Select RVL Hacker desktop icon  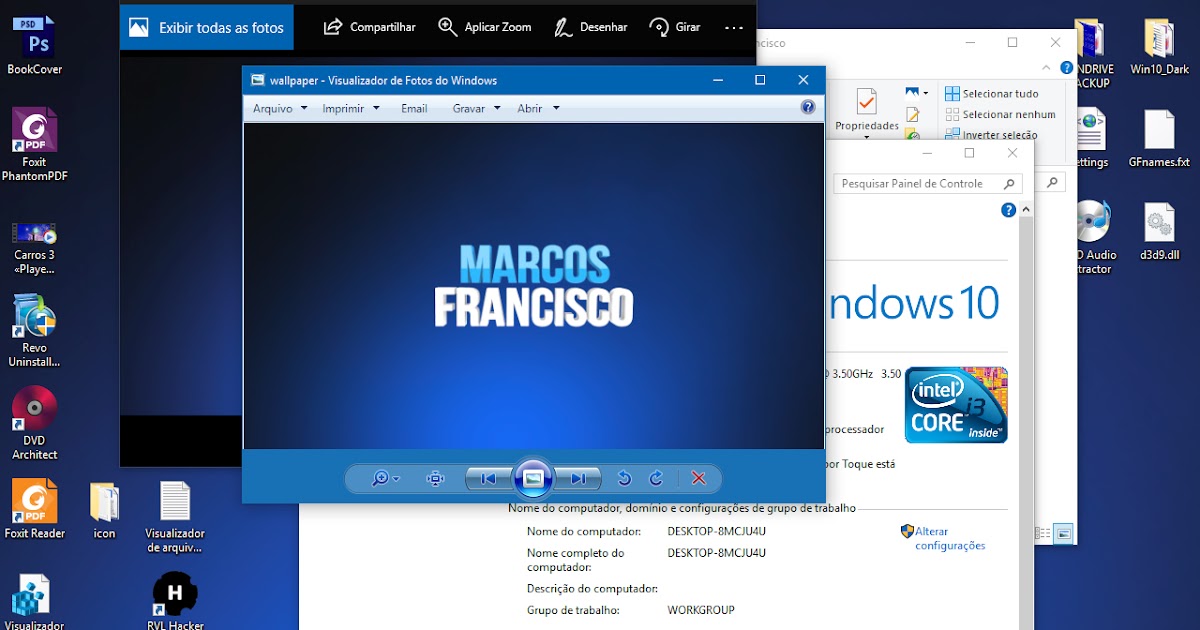click(x=175, y=602)
